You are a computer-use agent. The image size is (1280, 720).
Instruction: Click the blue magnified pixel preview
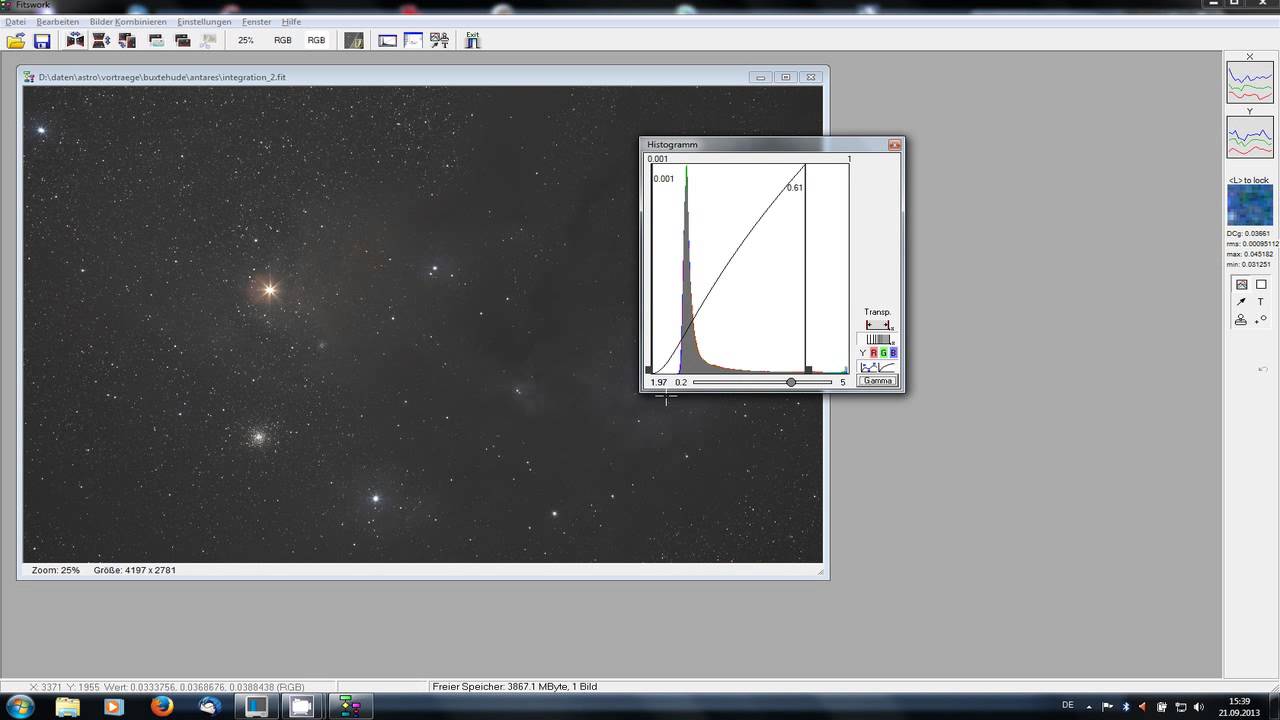pos(1250,205)
